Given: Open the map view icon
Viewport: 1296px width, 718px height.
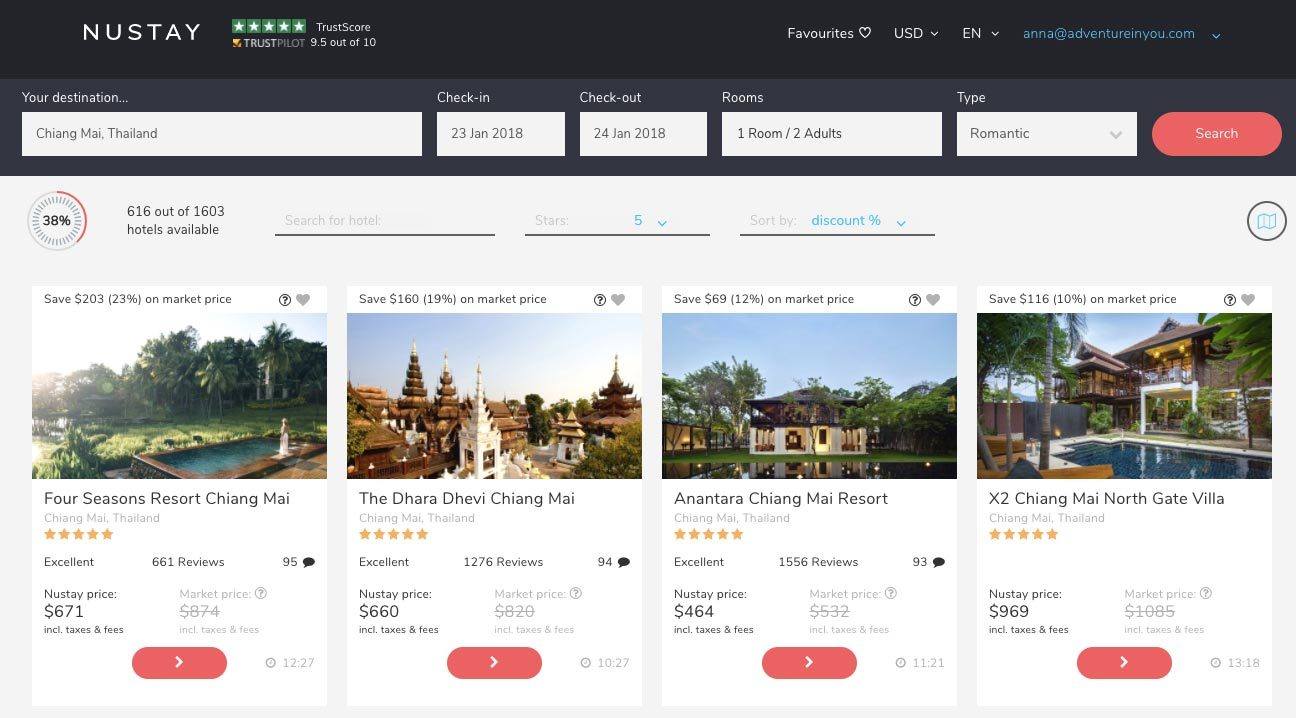Looking at the screenshot, I should (1266, 220).
